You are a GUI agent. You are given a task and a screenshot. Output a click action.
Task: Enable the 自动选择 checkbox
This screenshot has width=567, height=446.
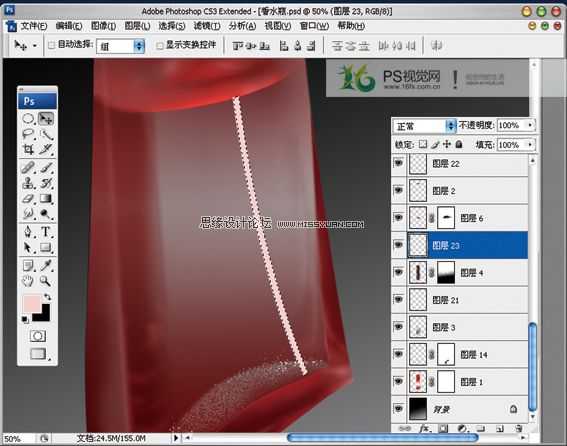click(x=52, y=45)
